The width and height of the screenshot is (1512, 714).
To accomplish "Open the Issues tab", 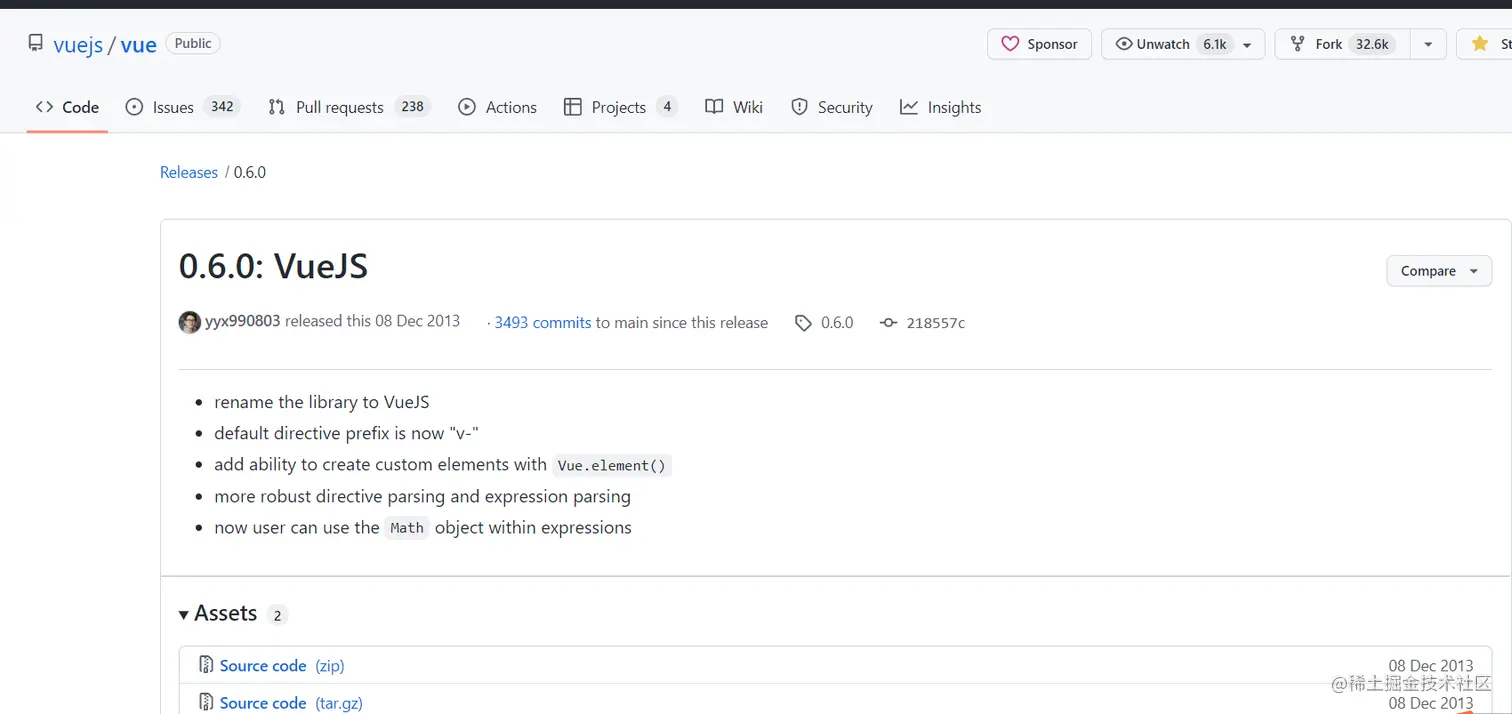I will [x=183, y=107].
